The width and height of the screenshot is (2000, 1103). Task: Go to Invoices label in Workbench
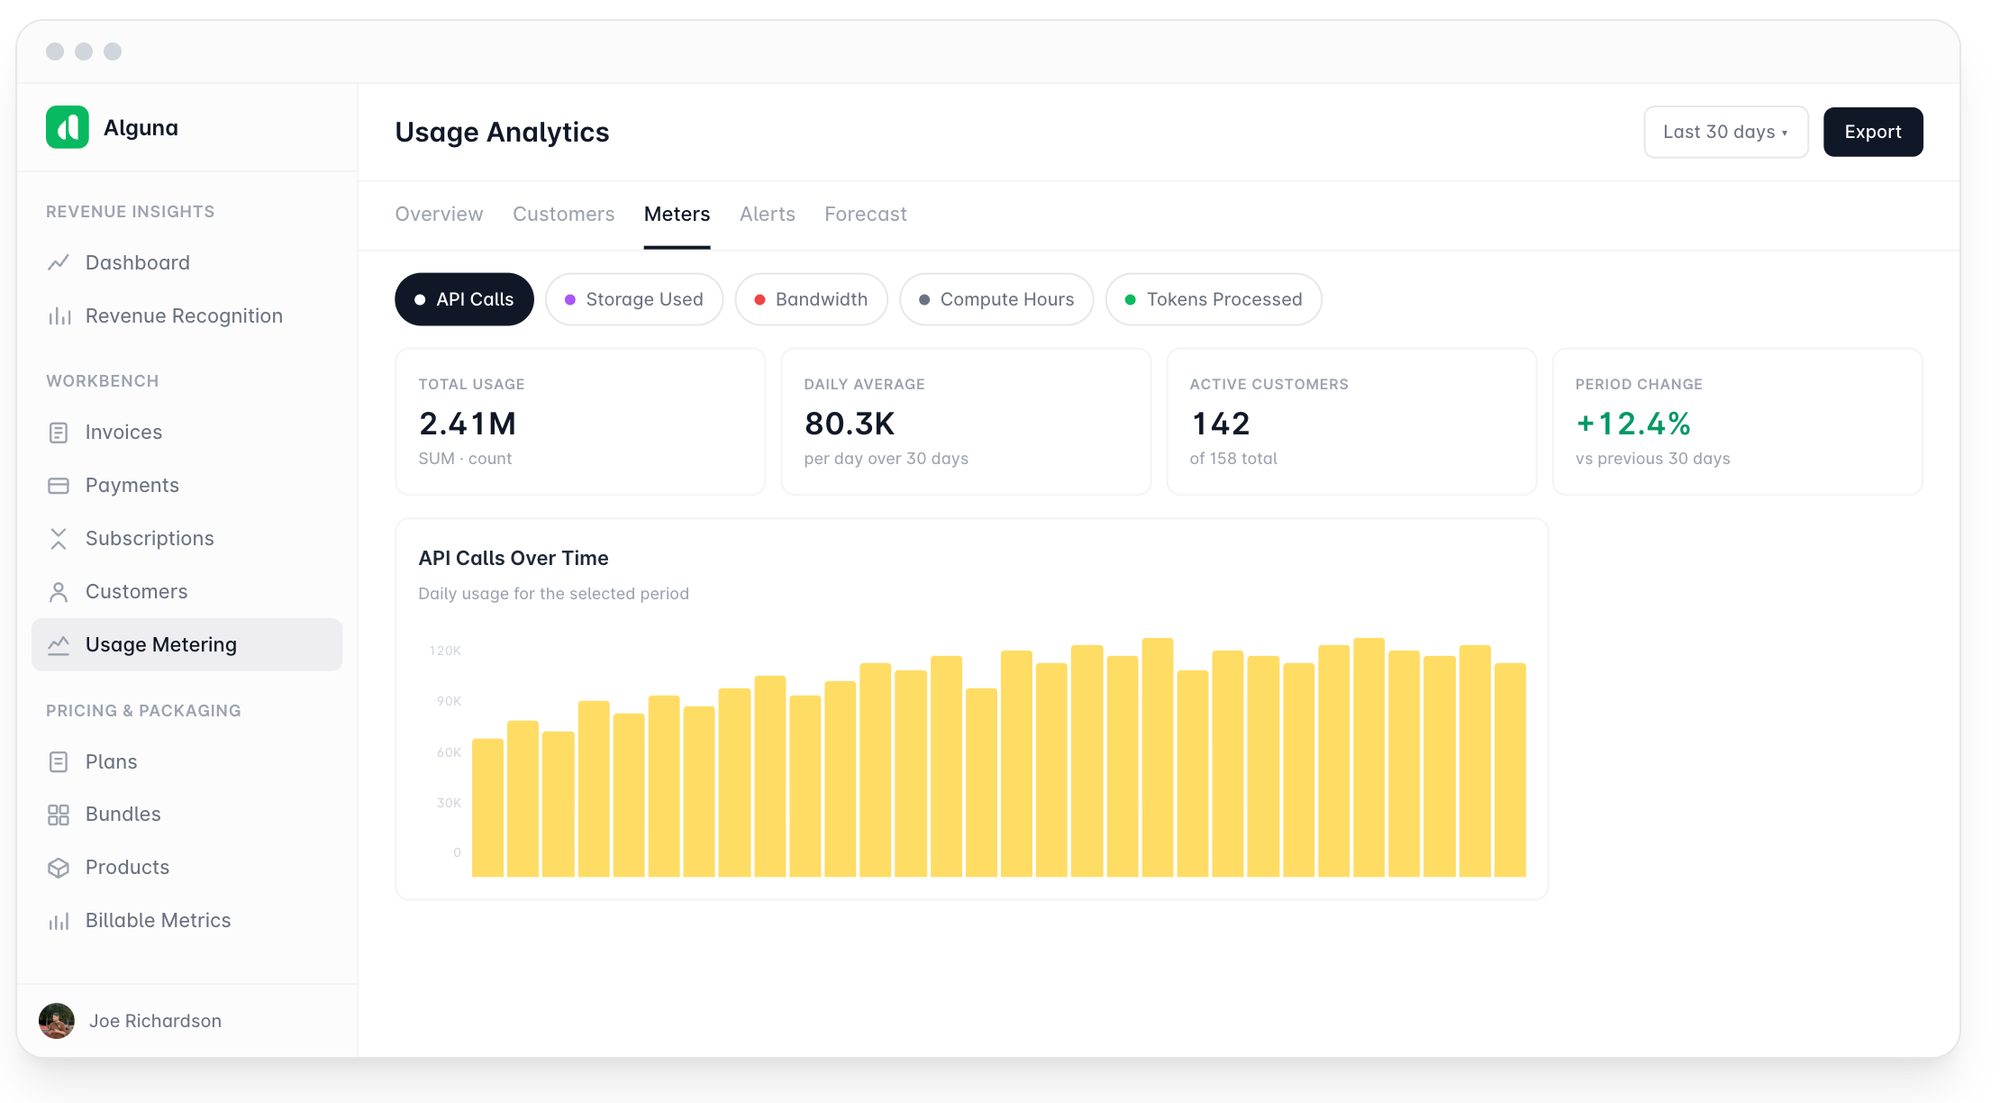(x=123, y=432)
